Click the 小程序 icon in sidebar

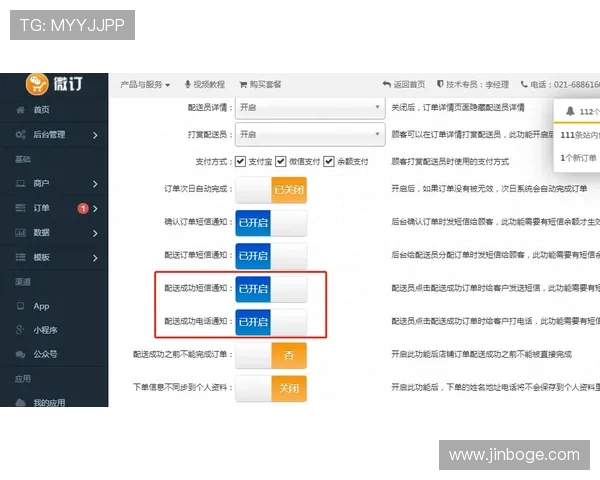click(20, 330)
